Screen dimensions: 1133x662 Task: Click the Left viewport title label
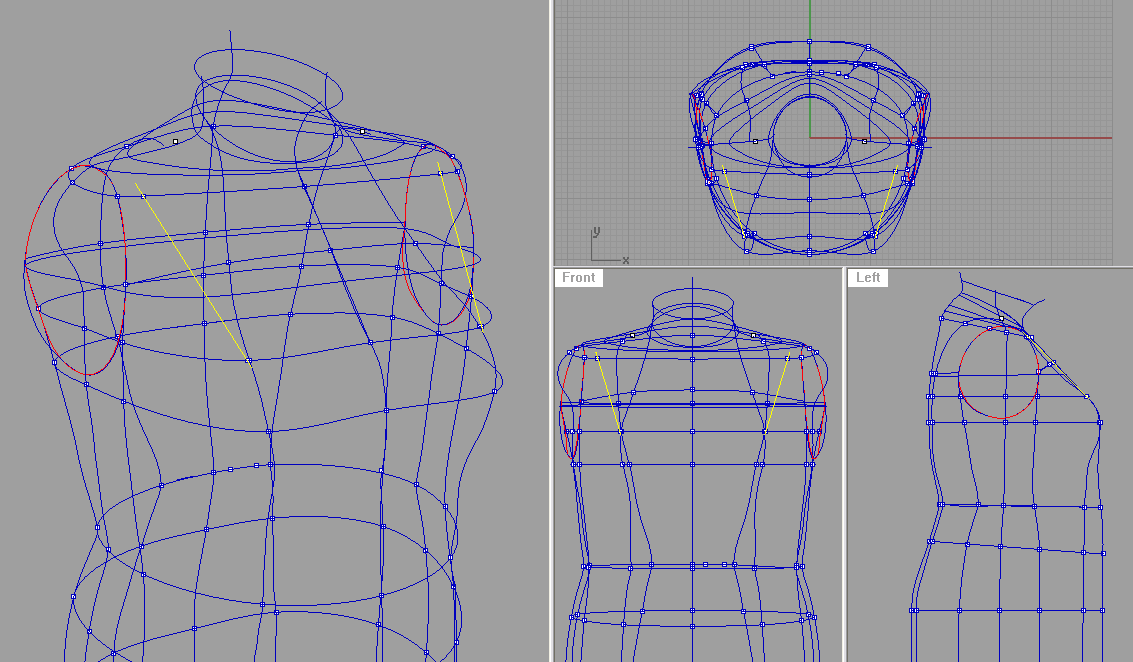[868, 278]
